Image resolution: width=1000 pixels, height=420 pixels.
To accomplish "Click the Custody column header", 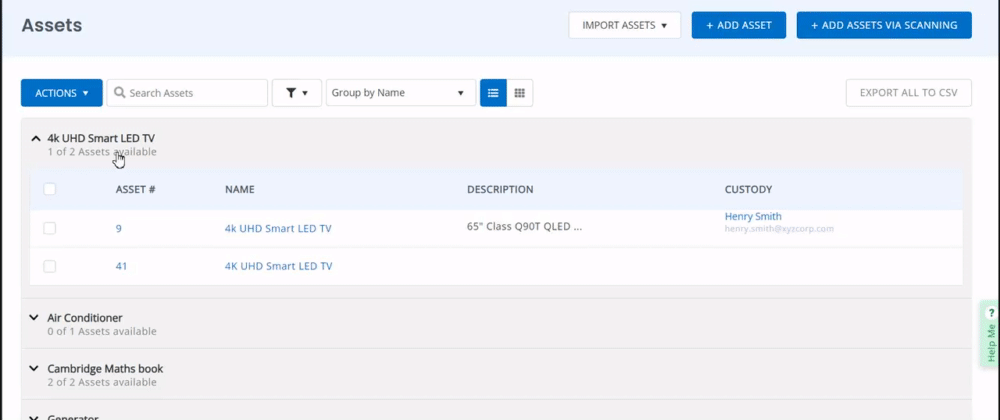I will (x=749, y=189).
